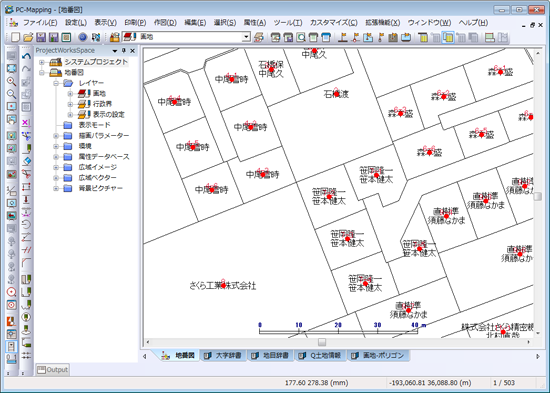Click the highlighted yellow window icon in top toolbar

coord(448,37)
